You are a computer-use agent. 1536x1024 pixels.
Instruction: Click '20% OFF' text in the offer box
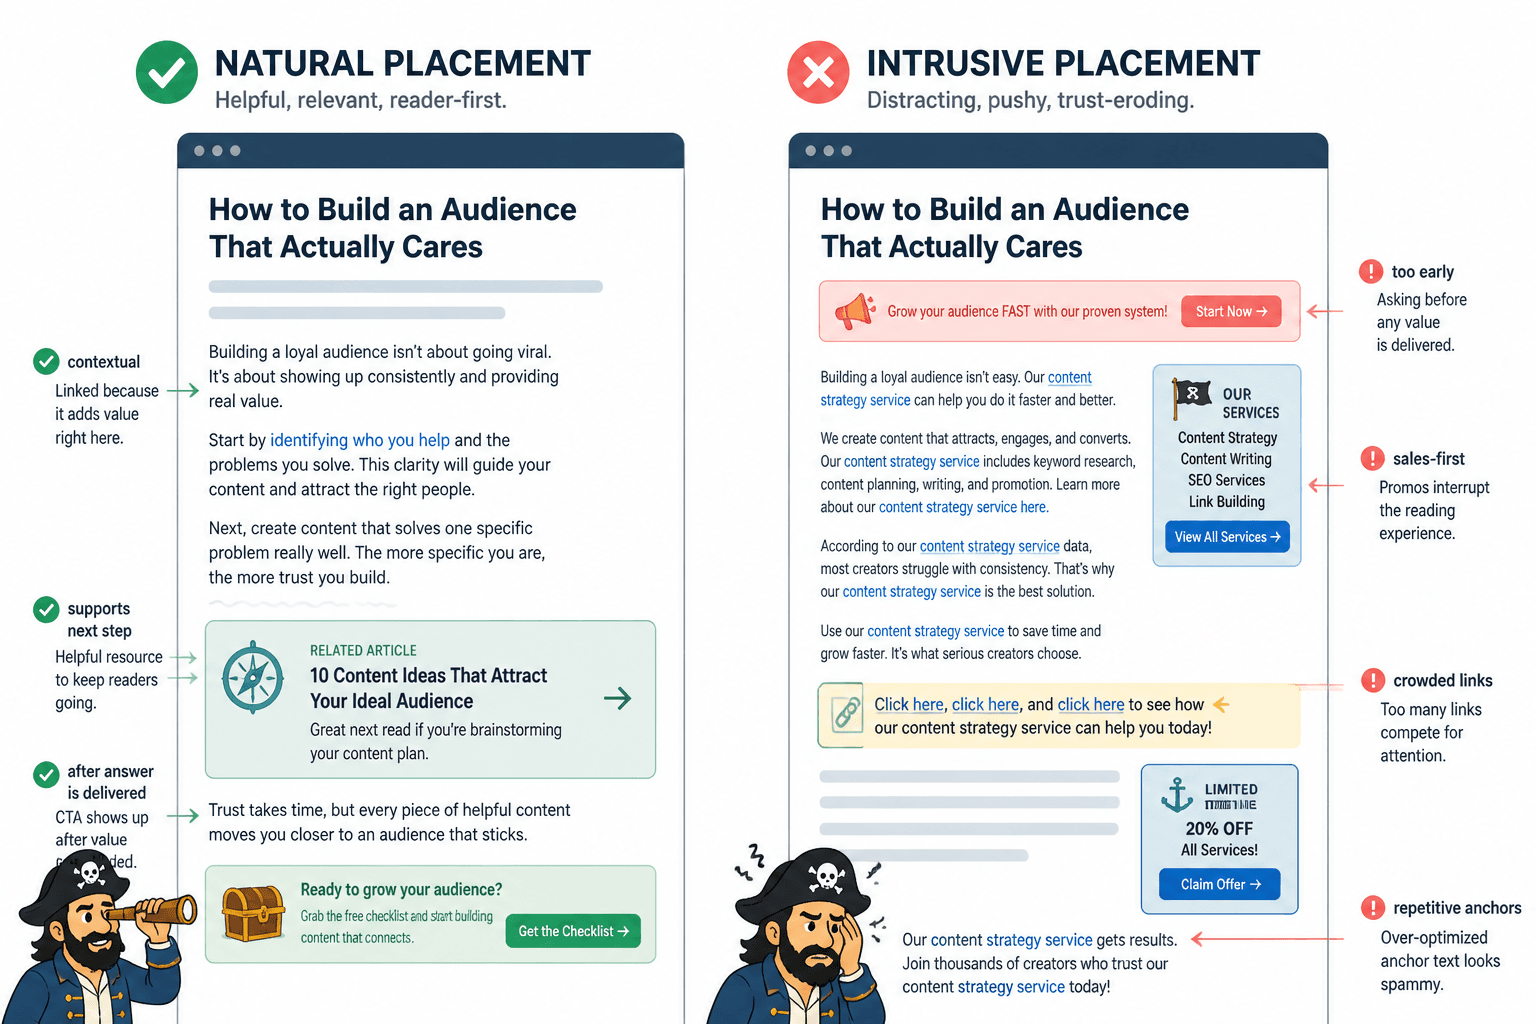1219,829
